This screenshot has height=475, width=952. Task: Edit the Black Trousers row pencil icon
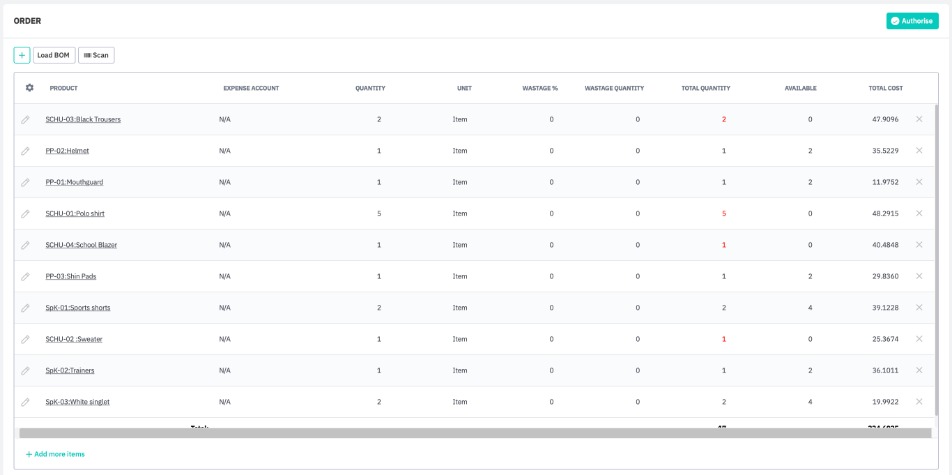pyautogui.click(x=26, y=120)
